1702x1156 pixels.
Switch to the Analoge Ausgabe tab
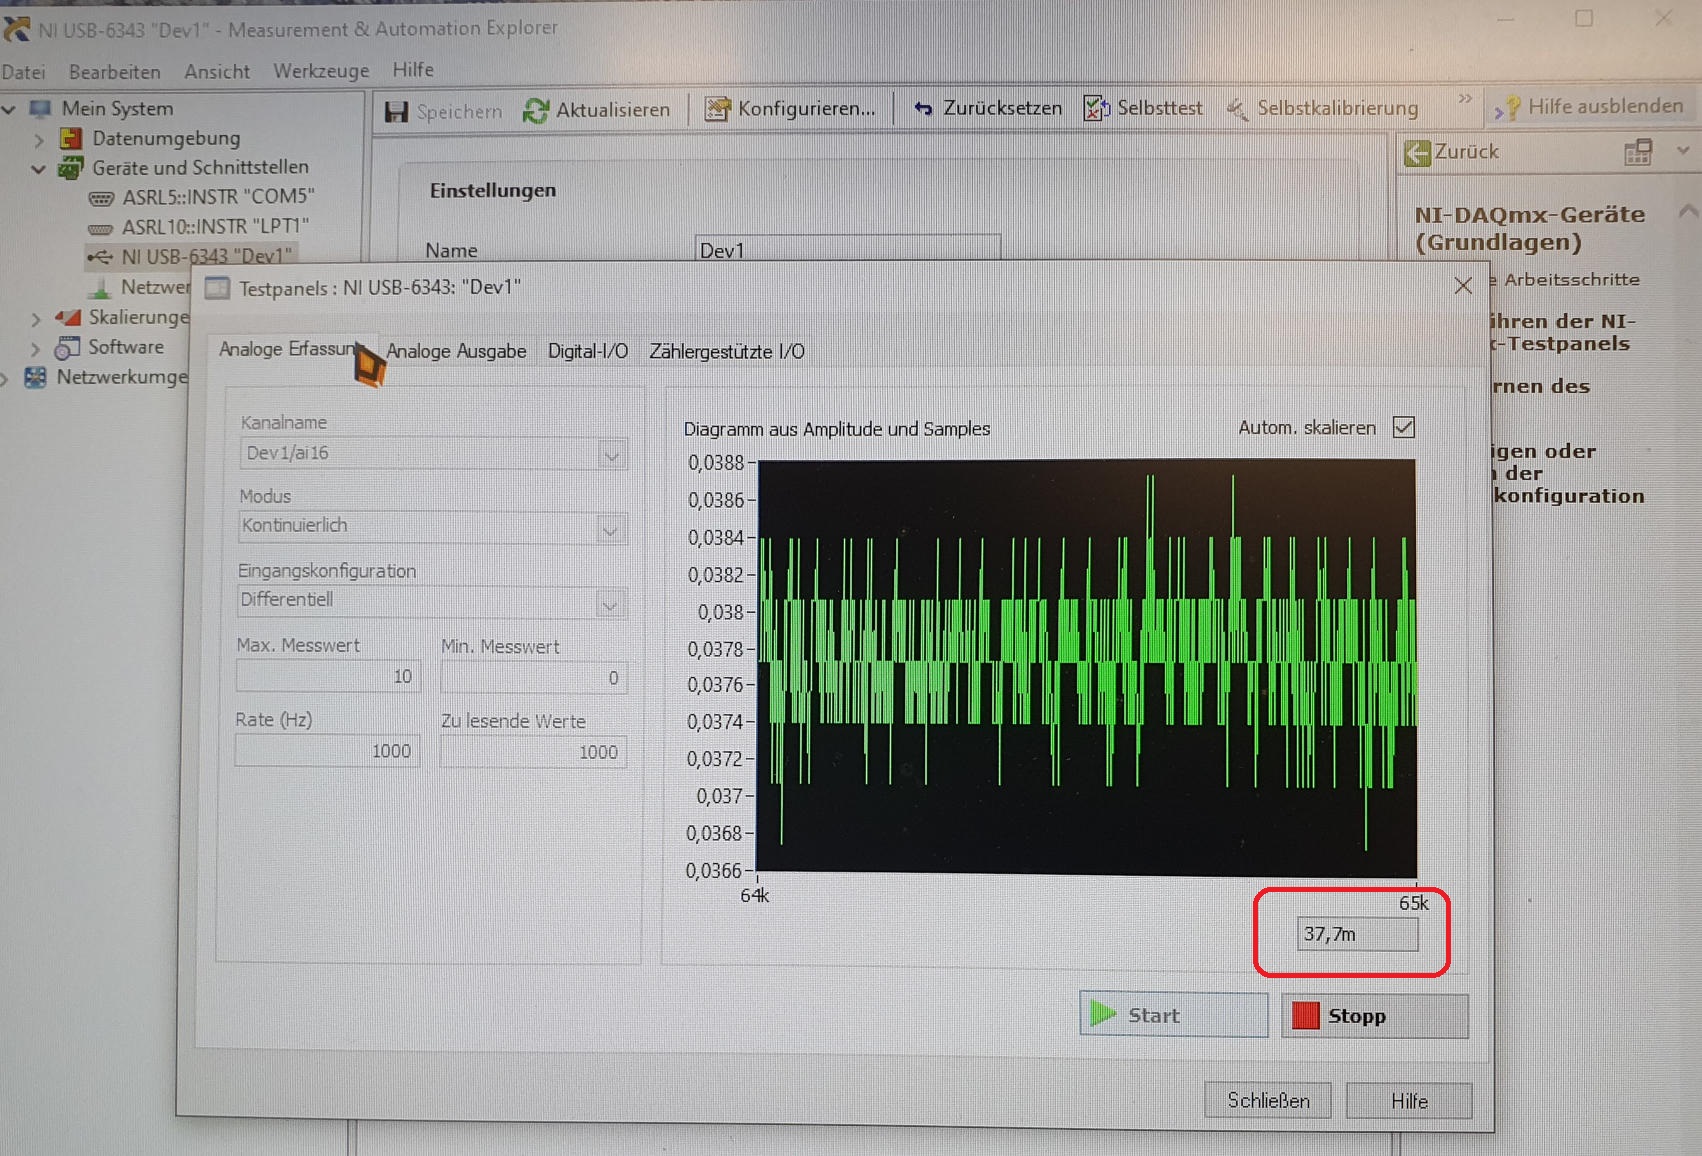click(x=456, y=351)
